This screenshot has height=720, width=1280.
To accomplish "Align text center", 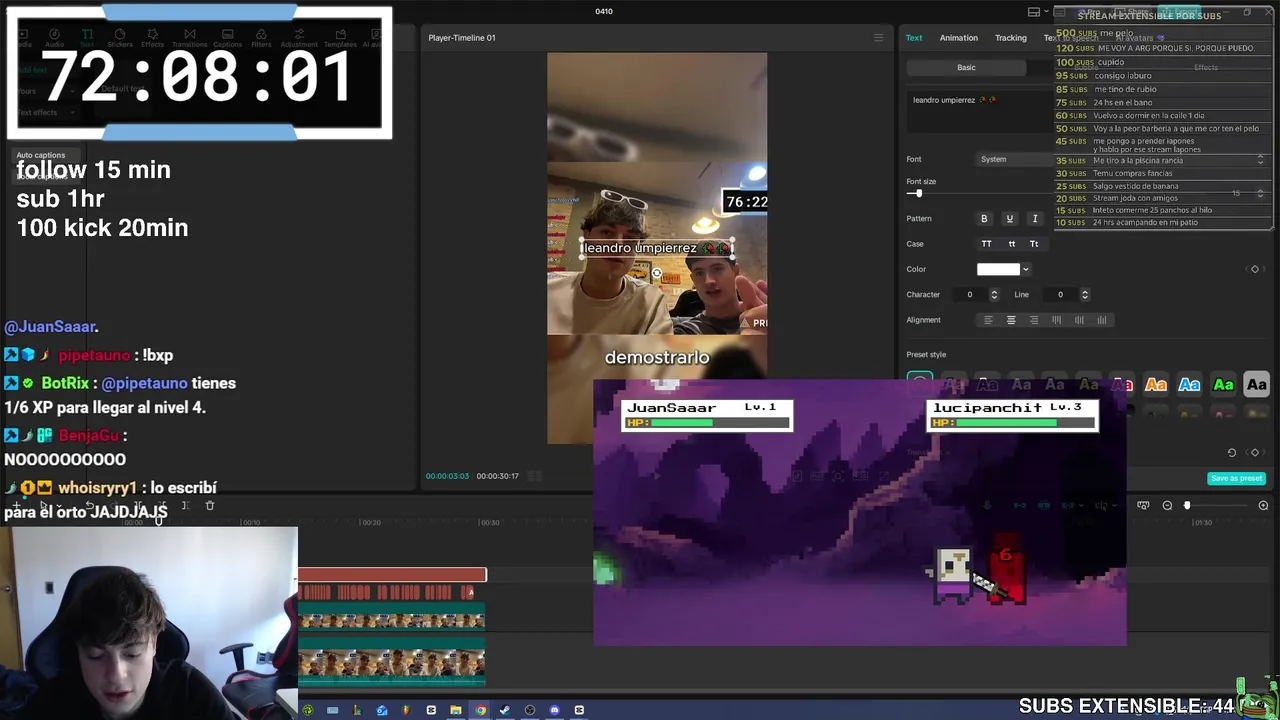I will [x=1011, y=320].
